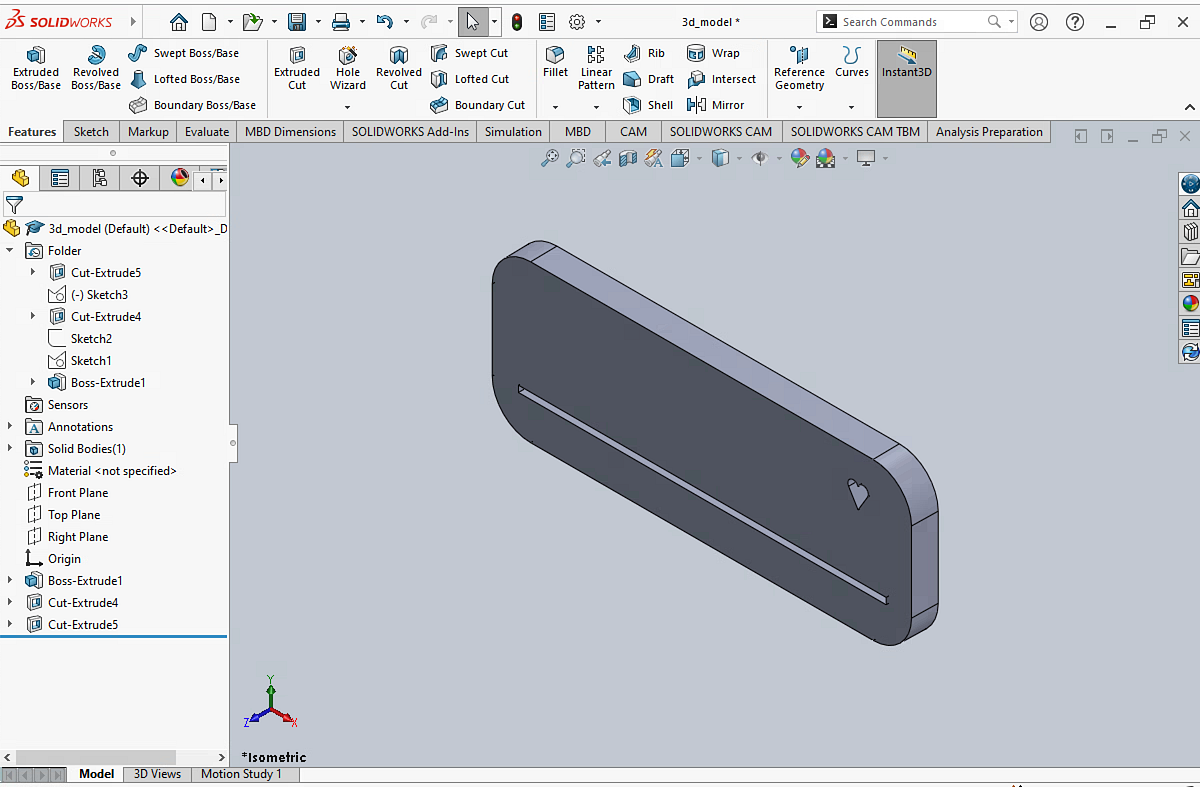Open the MBD Dimensions tab
The height and width of the screenshot is (787, 1200).
[x=290, y=131]
